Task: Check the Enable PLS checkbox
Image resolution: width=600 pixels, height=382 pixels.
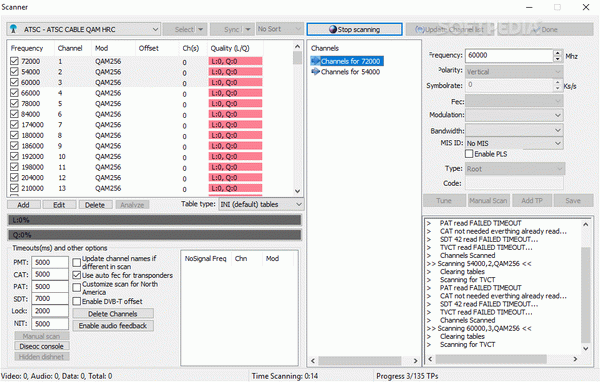Action: point(469,154)
